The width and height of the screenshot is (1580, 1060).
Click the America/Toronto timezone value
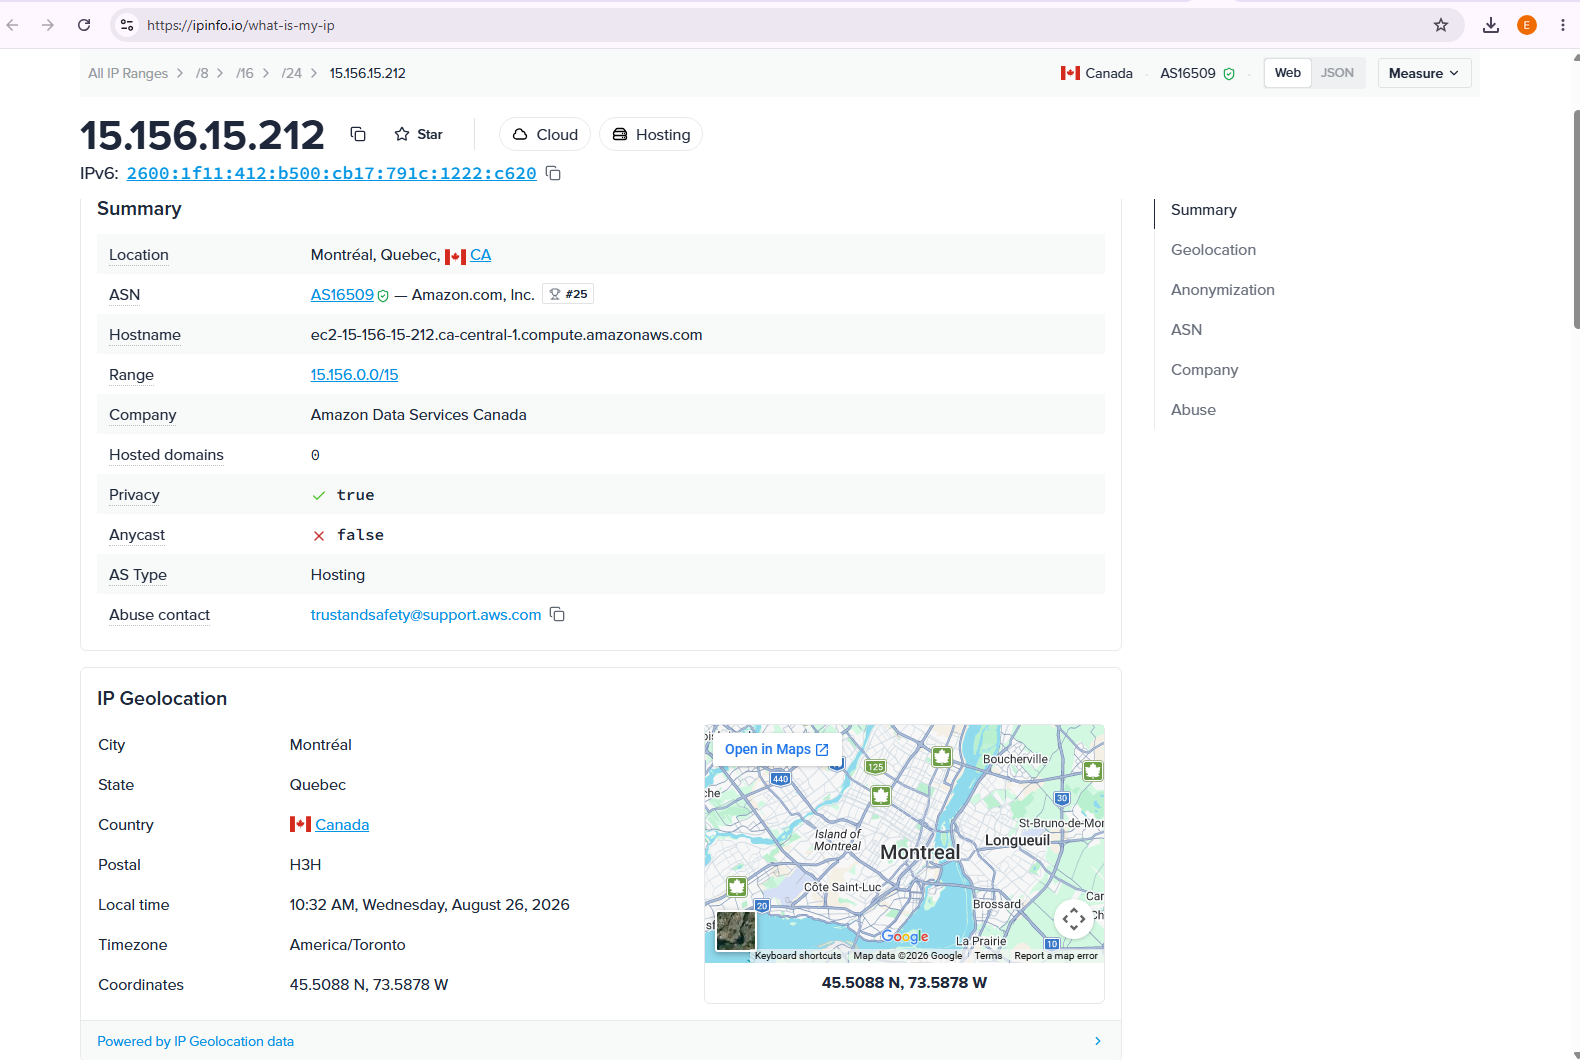click(x=348, y=945)
